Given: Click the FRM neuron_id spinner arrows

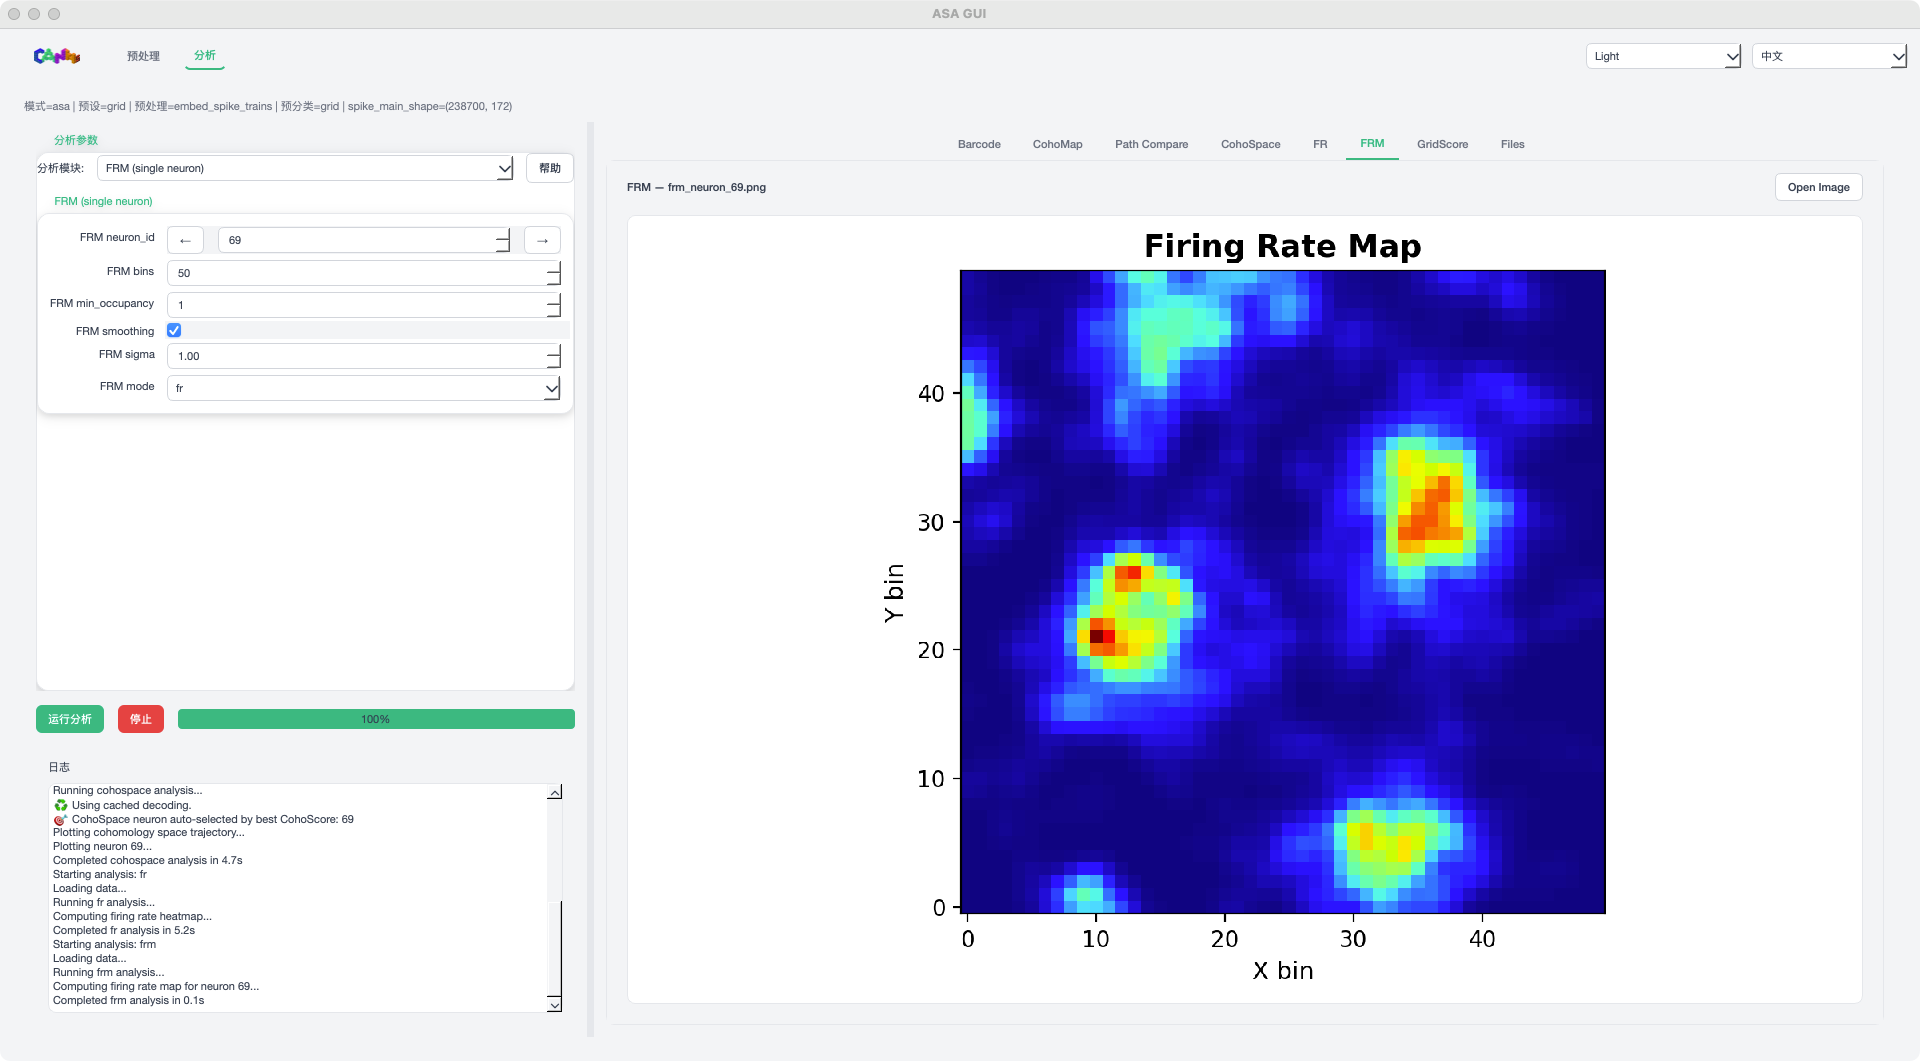Looking at the screenshot, I should click(503, 241).
